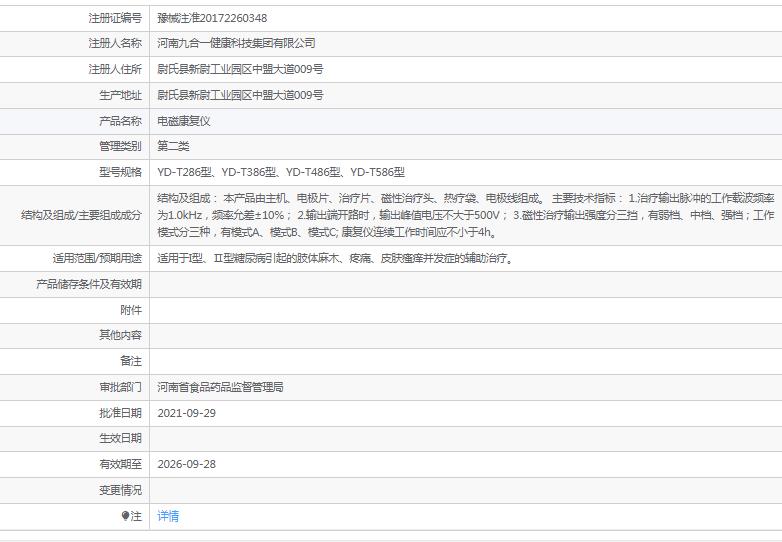Screen dimensions: 782x542
Task: Click the bullet icon beside 注 label
Action: (x=125, y=516)
